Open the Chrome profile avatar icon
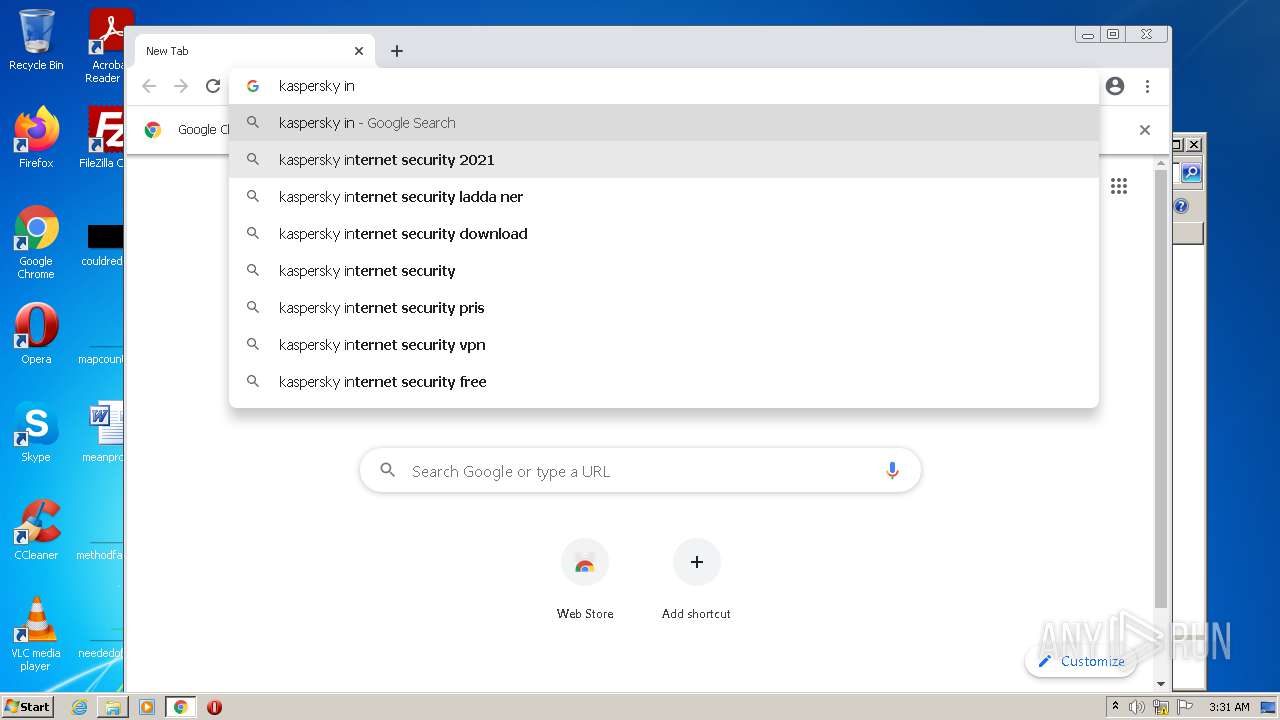1280x720 pixels. 1115,86
